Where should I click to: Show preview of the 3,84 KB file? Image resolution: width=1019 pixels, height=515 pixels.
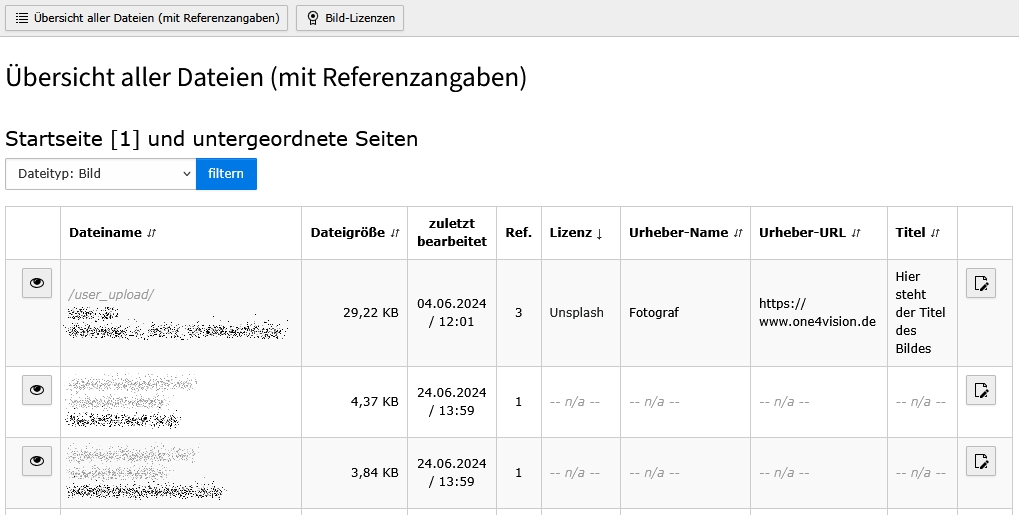click(37, 461)
